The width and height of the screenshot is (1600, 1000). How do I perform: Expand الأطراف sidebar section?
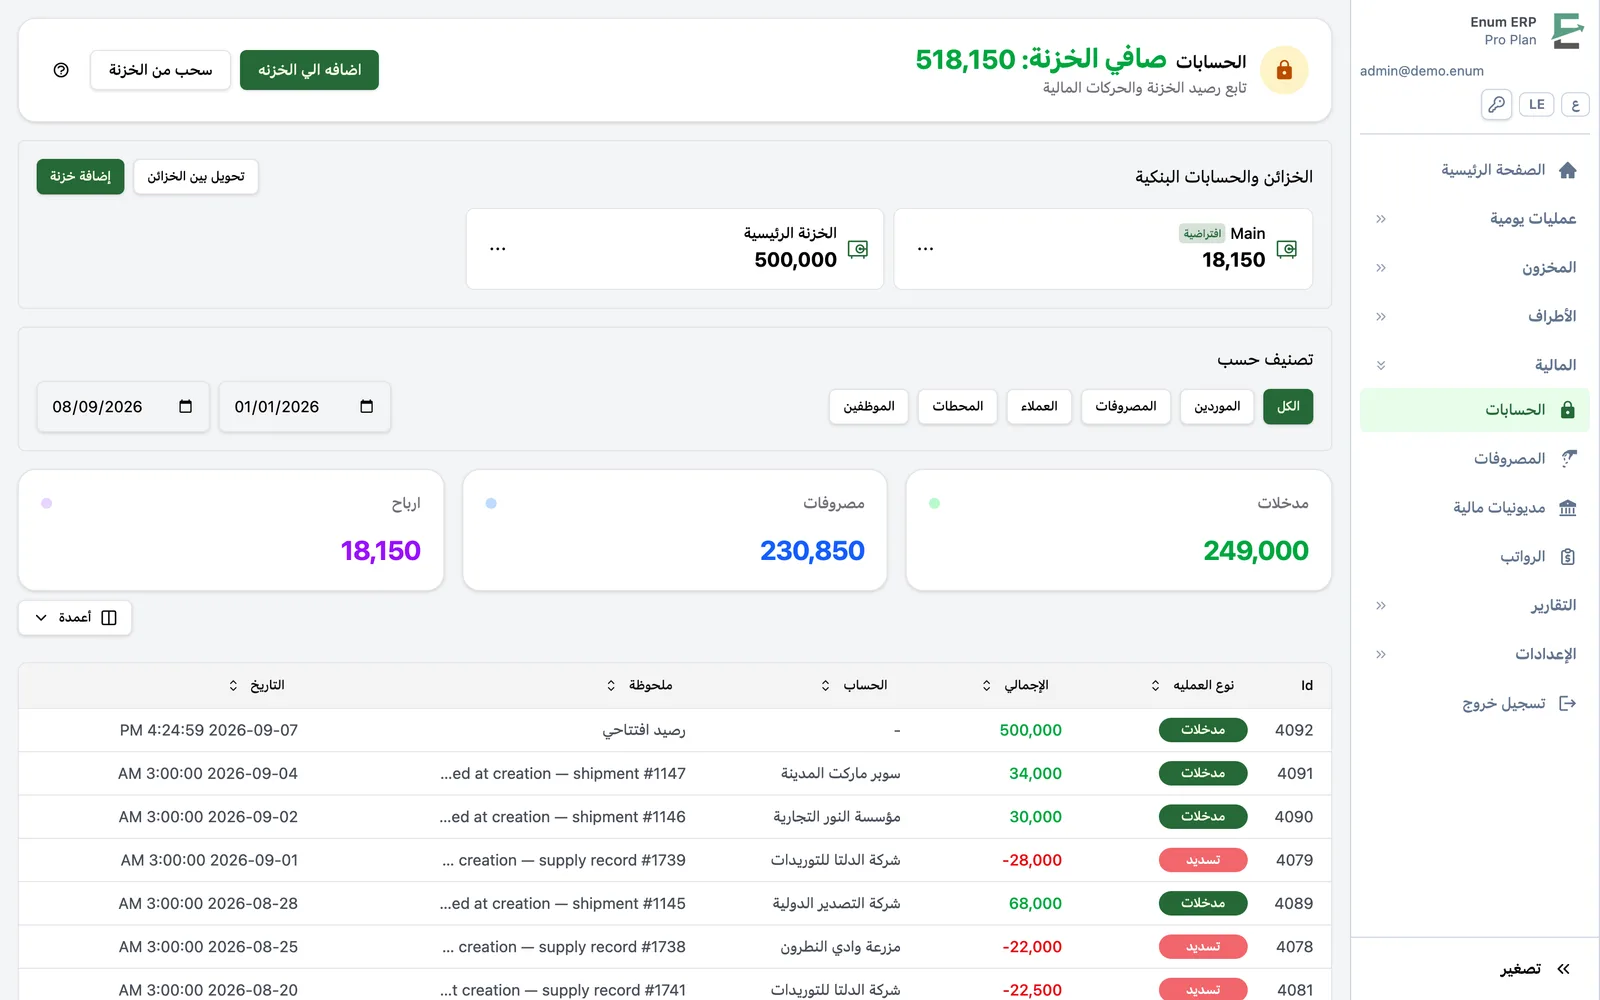pyautogui.click(x=1475, y=317)
